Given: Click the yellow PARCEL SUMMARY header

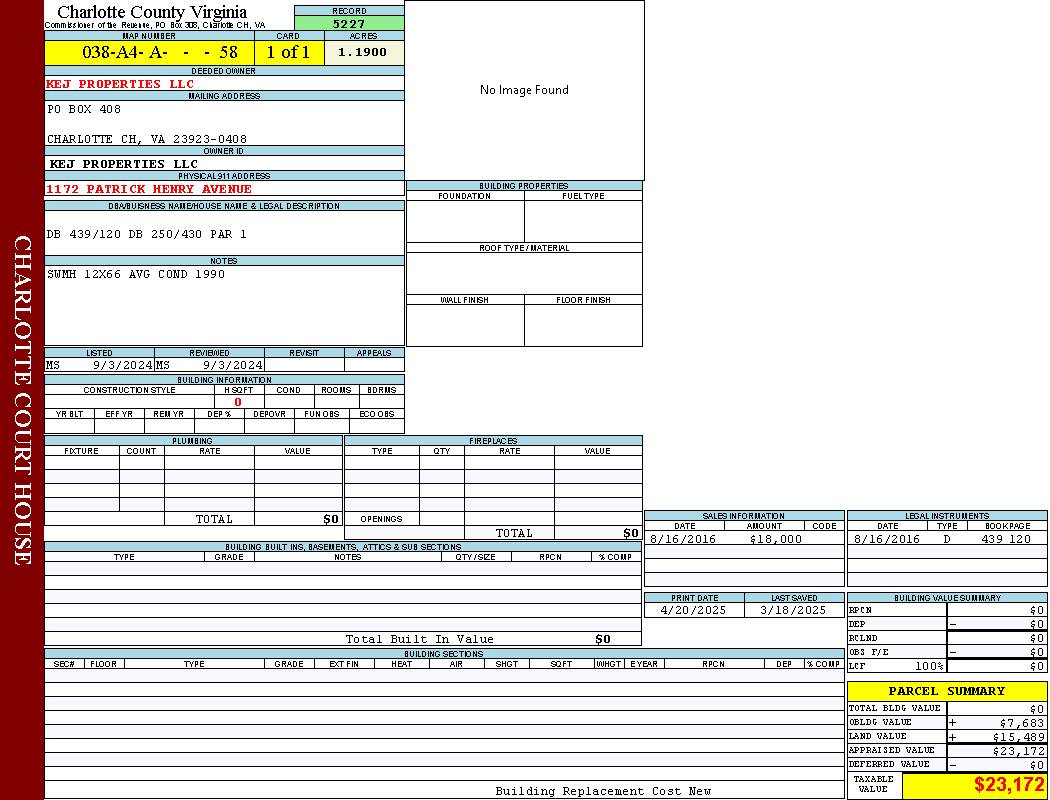Looking at the screenshot, I should [x=946, y=691].
